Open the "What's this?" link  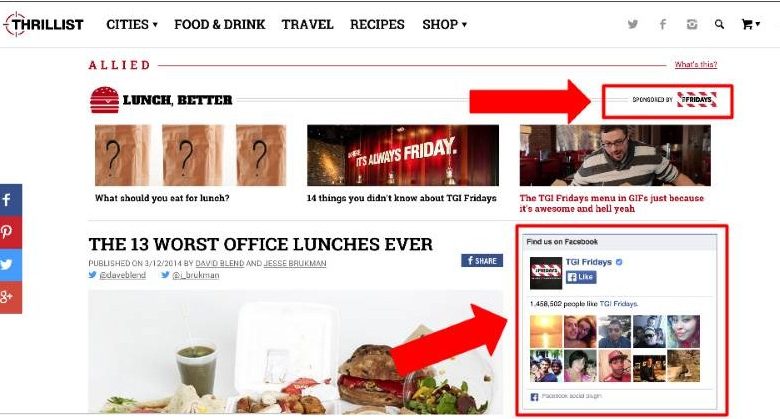coord(695,64)
